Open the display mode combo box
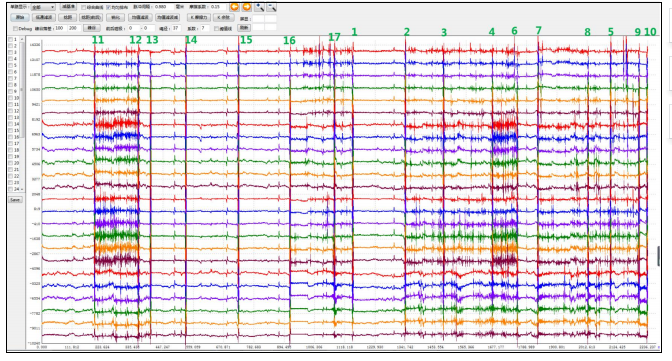The height and width of the screenshot is (361, 672). [x=43, y=7]
